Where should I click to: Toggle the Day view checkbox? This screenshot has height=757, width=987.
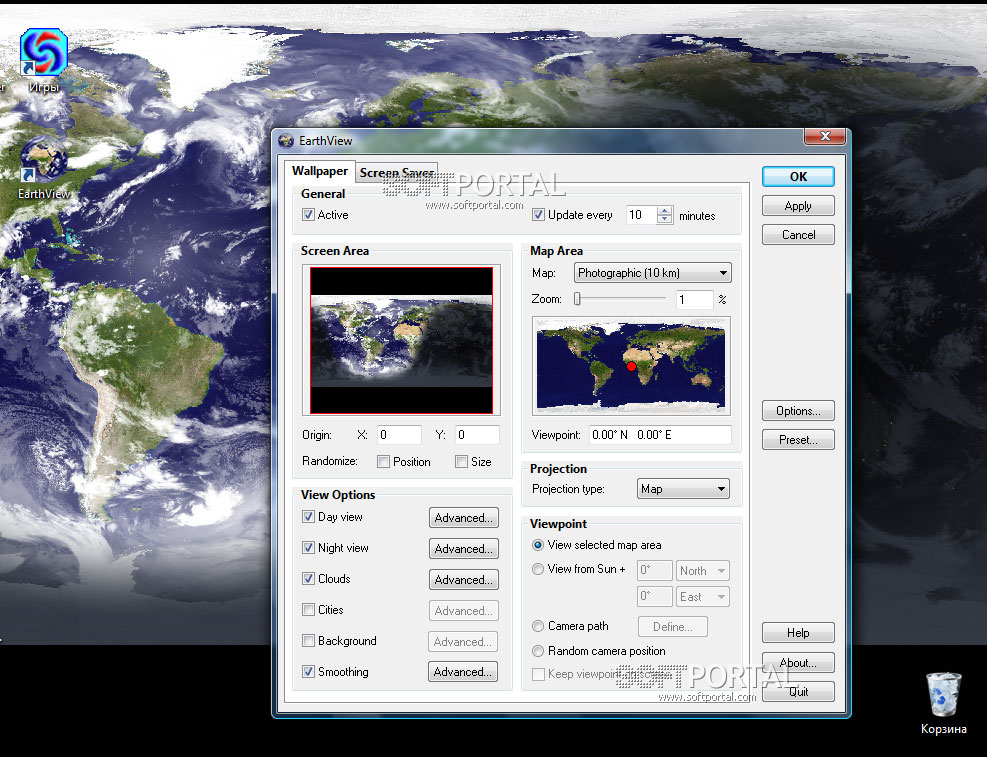[x=308, y=517]
